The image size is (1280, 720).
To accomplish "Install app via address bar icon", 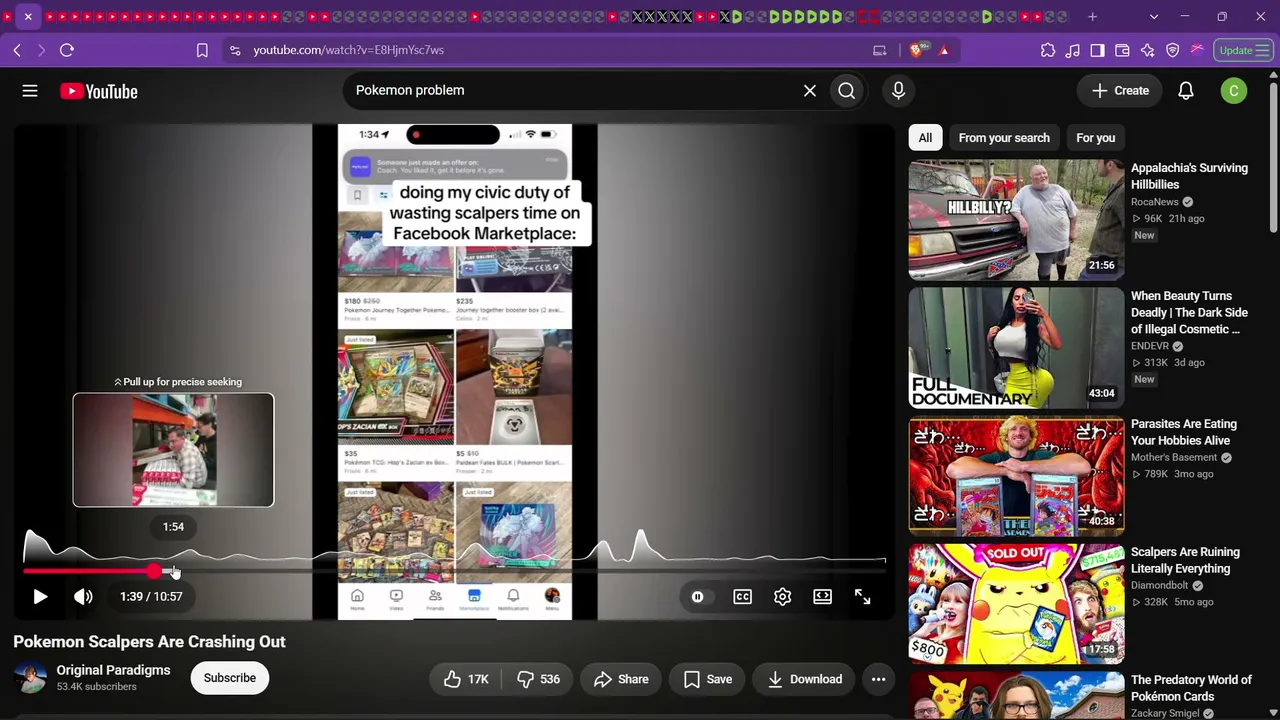I will [880, 50].
